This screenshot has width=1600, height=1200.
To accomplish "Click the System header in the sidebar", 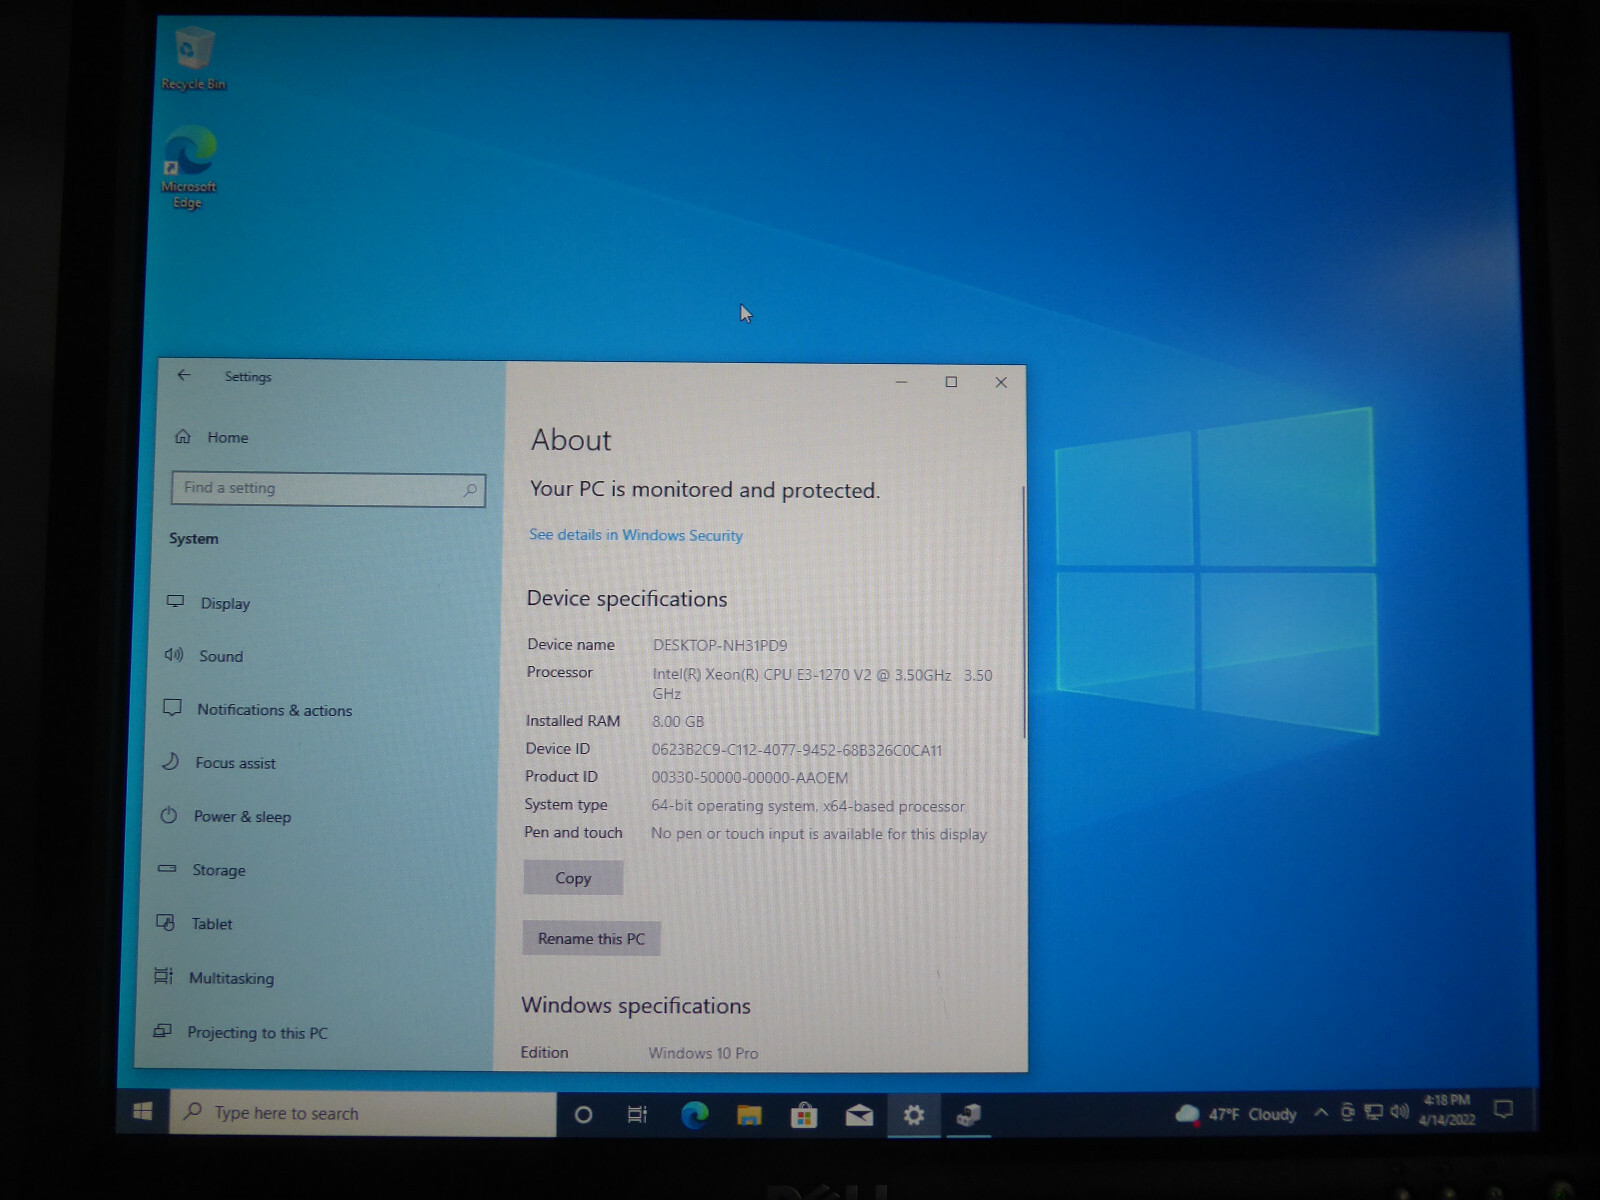I will (x=194, y=538).
